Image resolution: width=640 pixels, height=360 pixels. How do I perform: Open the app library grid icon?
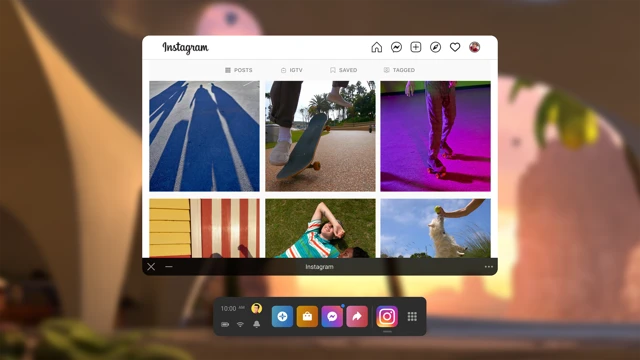pos(412,316)
